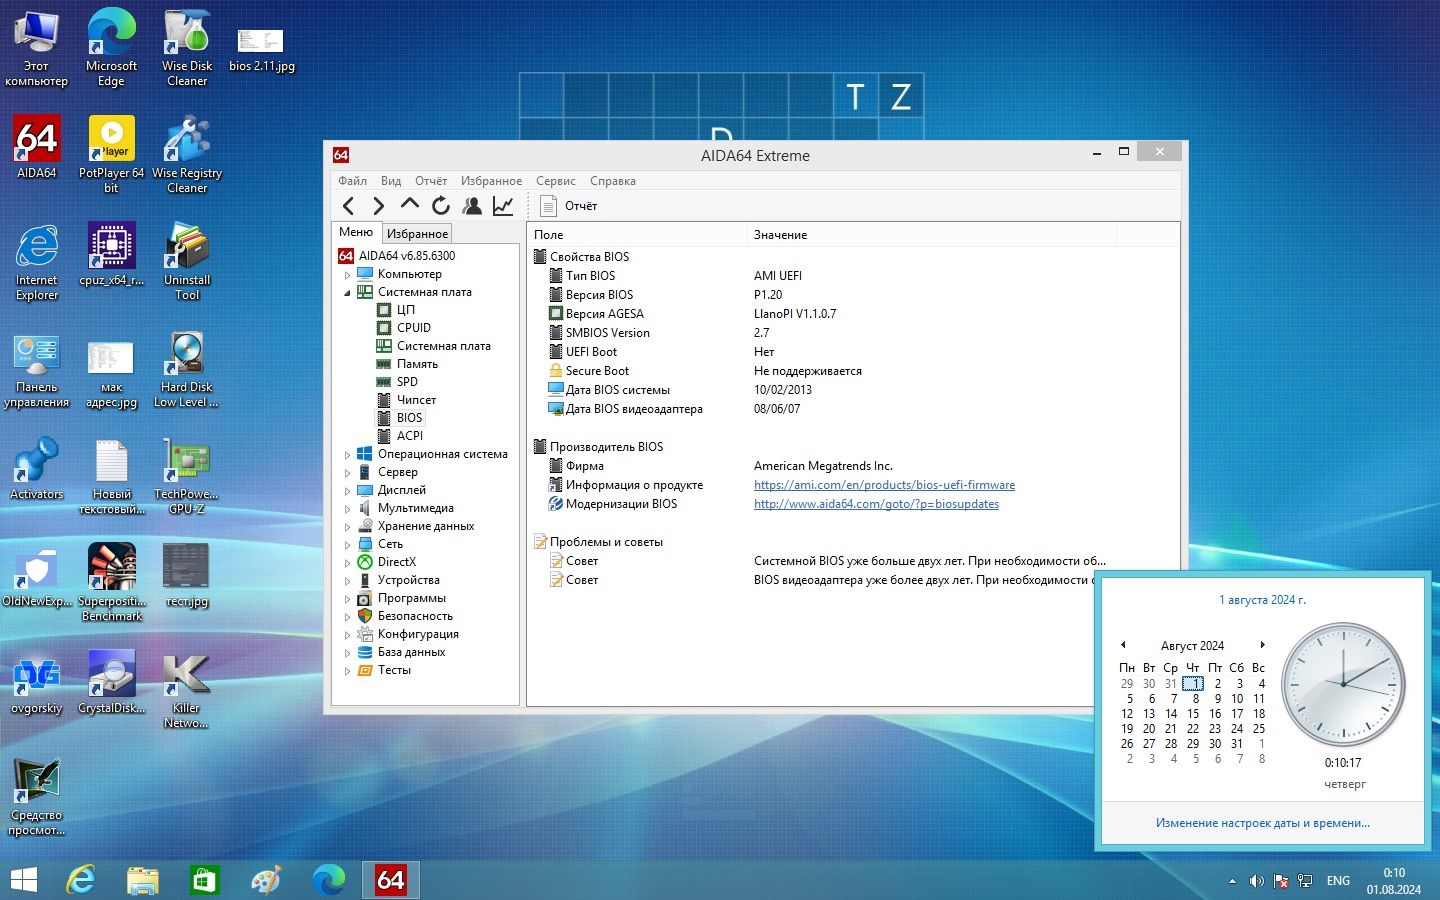Open the graph icon in AIDA64 toolbar
Viewport: 1440px width, 900px height.
coord(503,206)
